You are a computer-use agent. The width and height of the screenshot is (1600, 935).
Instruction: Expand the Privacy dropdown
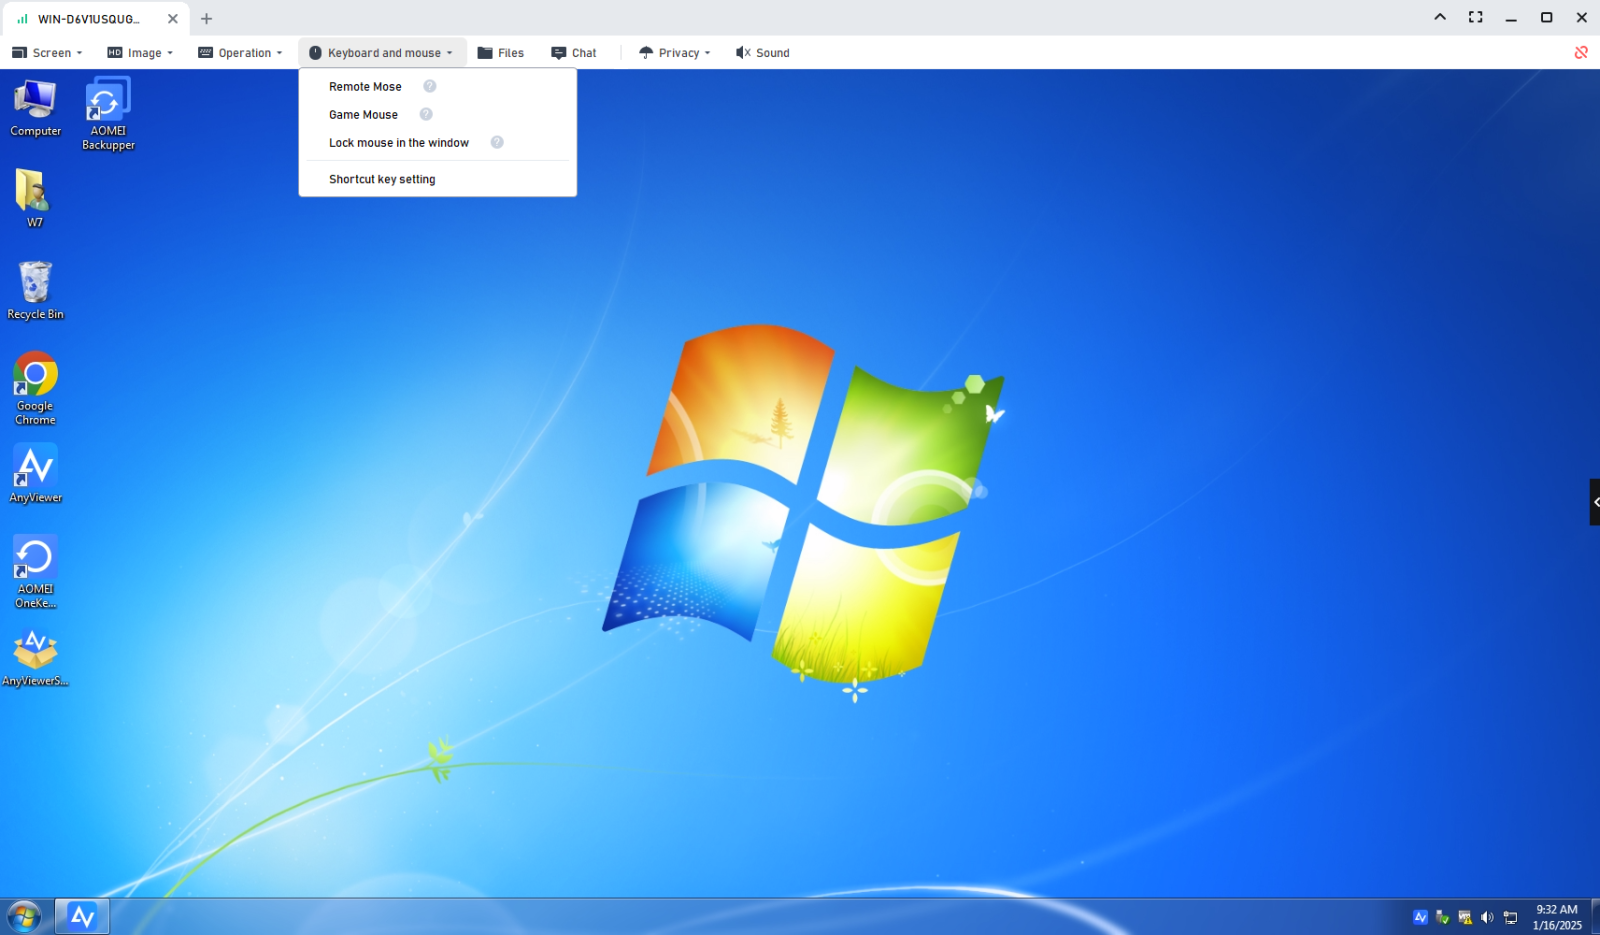pyautogui.click(x=675, y=53)
